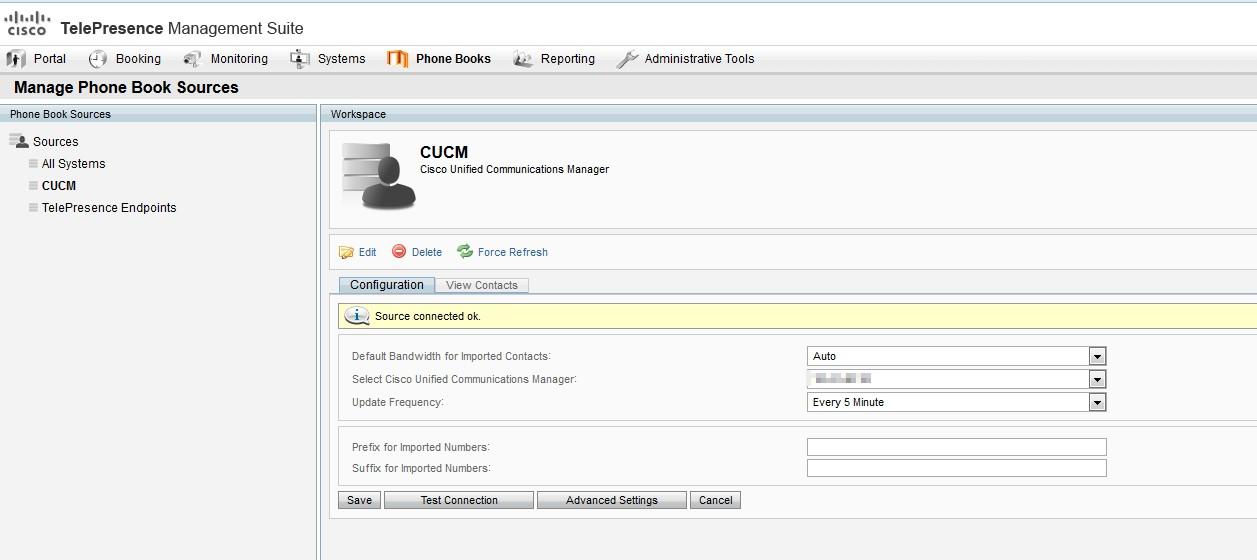The height and width of the screenshot is (560, 1257).
Task: Click the 'Update Frequency:' label
Action: (398, 402)
